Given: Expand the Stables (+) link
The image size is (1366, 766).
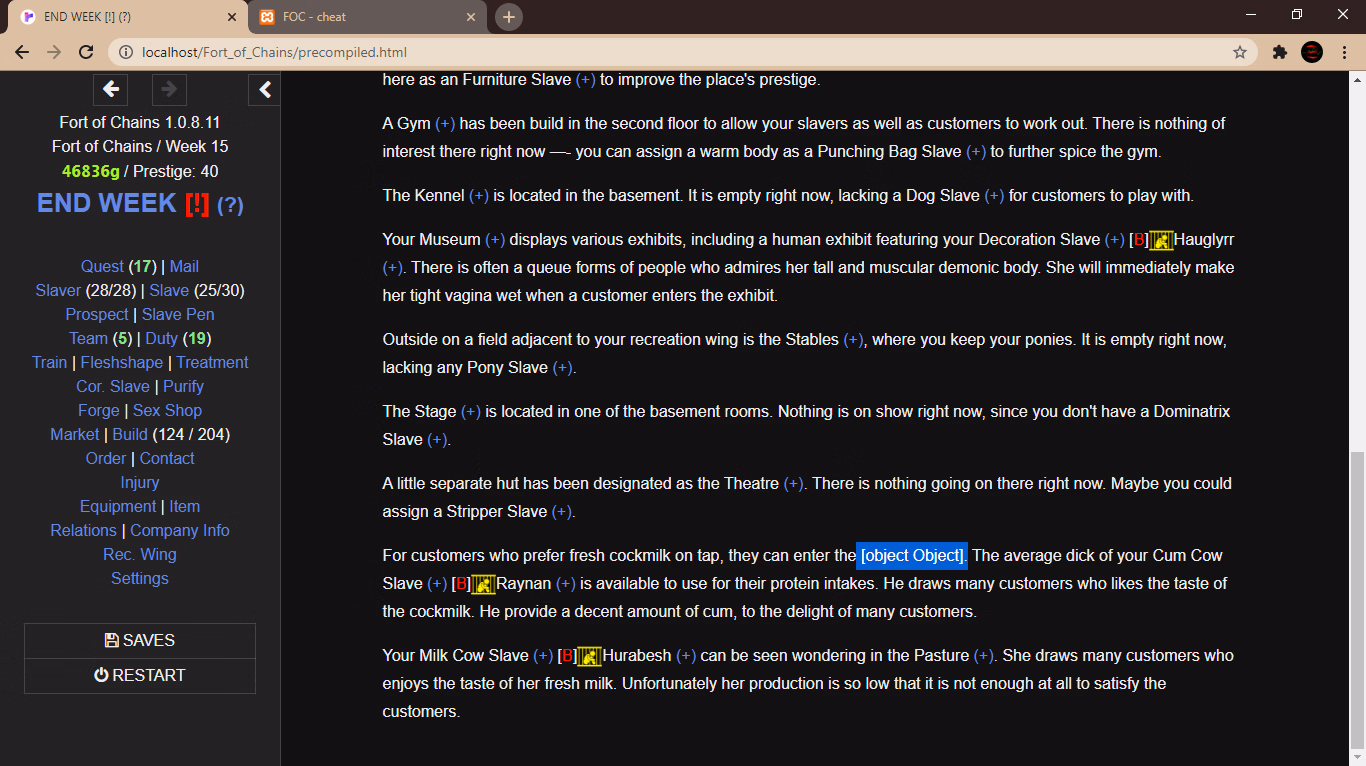Looking at the screenshot, I should point(853,339).
